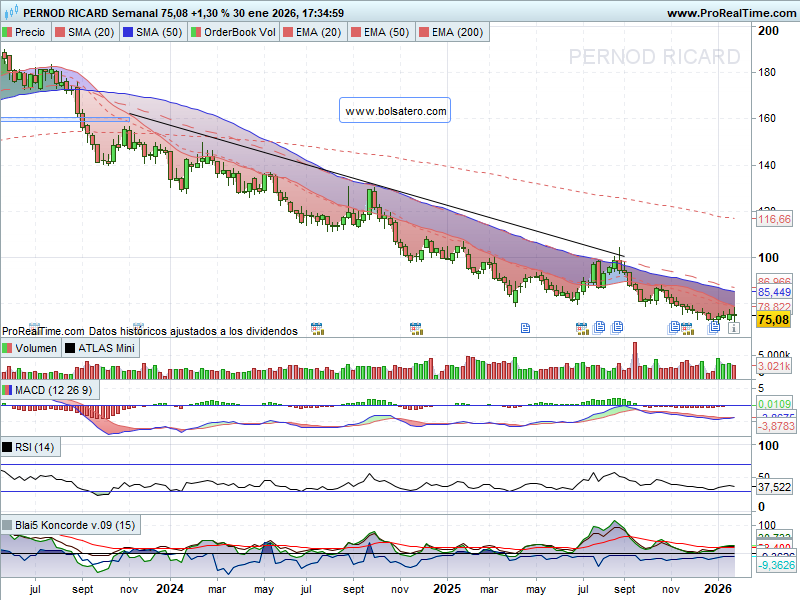This screenshot has height=600, width=800.
Task: Click the black ATLAS Mini color square
Action: coord(70,348)
